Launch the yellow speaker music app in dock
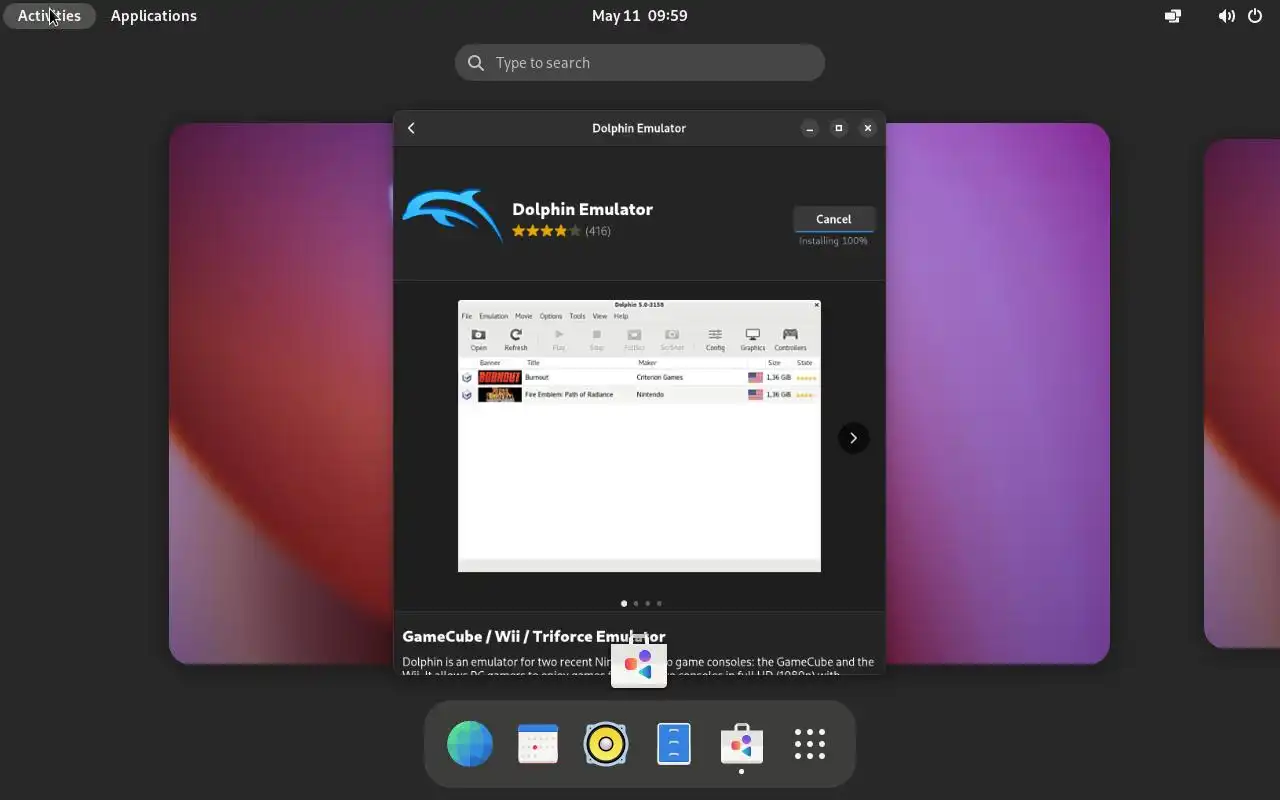Image resolution: width=1280 pixels, height=800 pixels. pyautogui.click(x=606, y=744)
